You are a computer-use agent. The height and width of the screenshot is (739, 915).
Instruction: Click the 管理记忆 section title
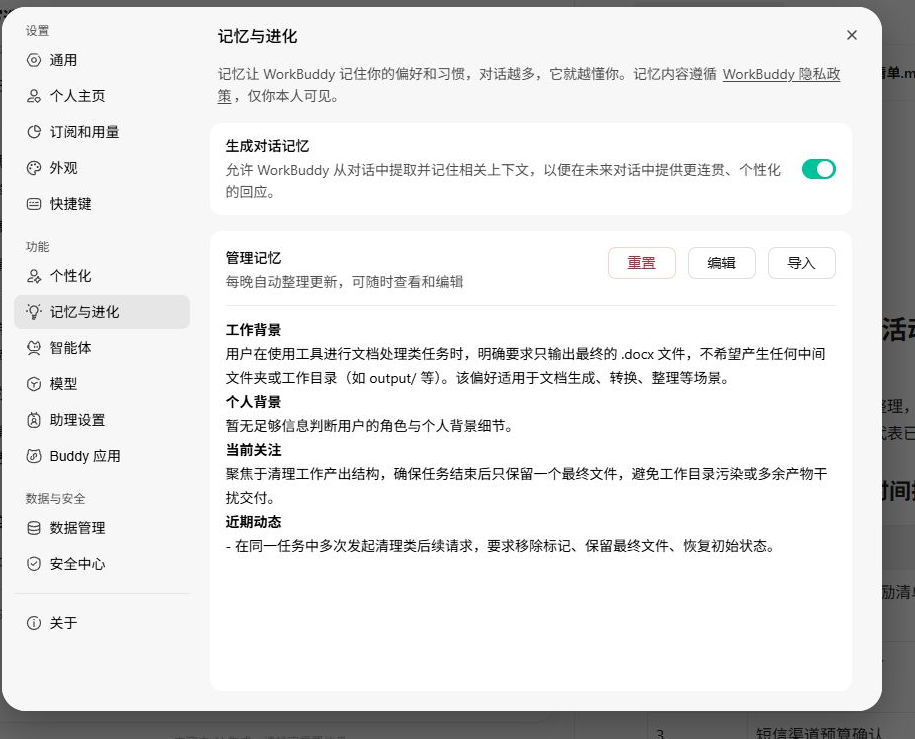click(253, 258)
